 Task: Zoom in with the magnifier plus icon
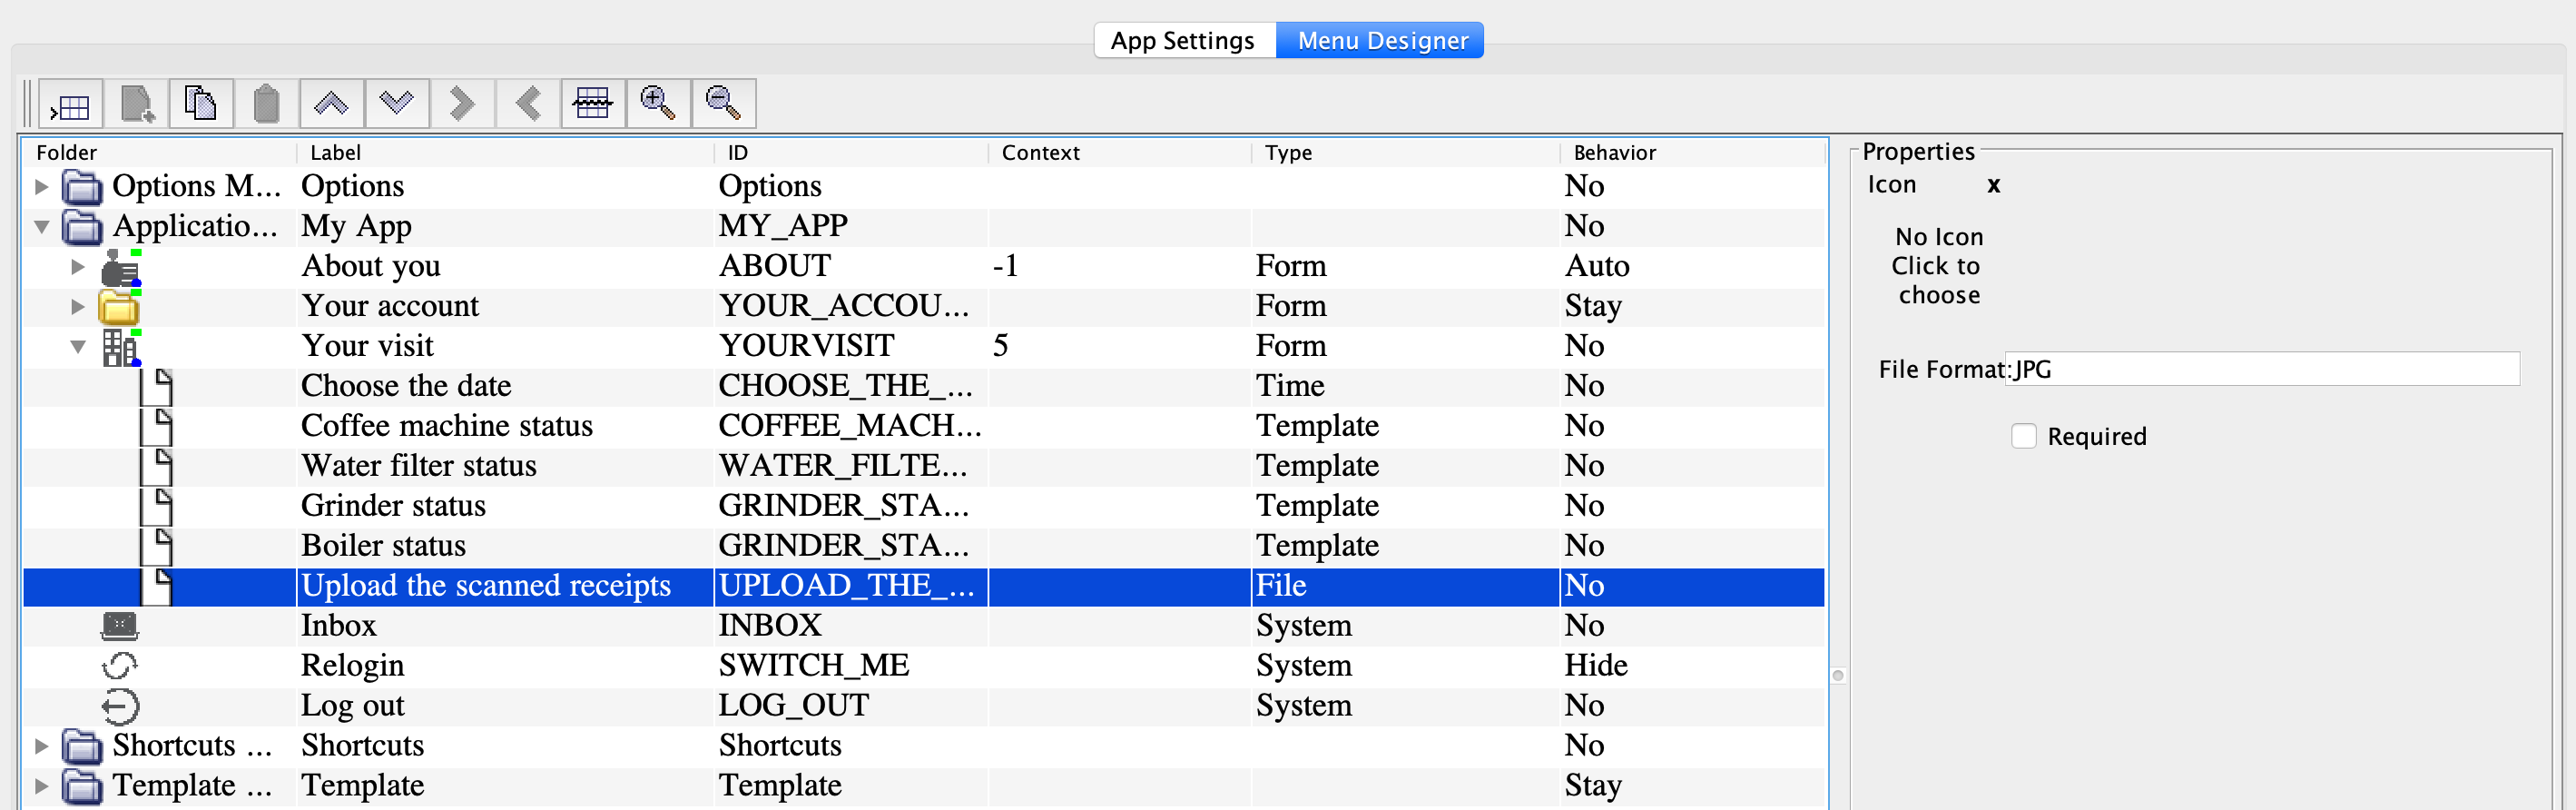point(658,104)
